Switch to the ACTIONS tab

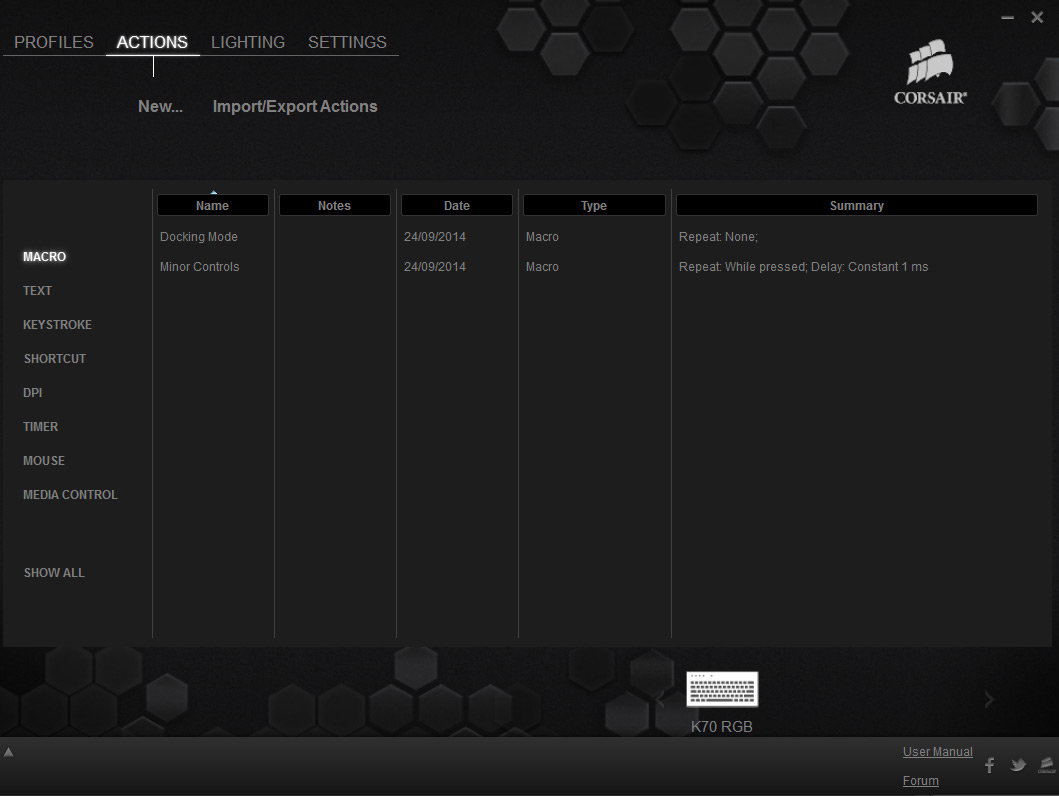pyautogui.click(x=152, y=43)
